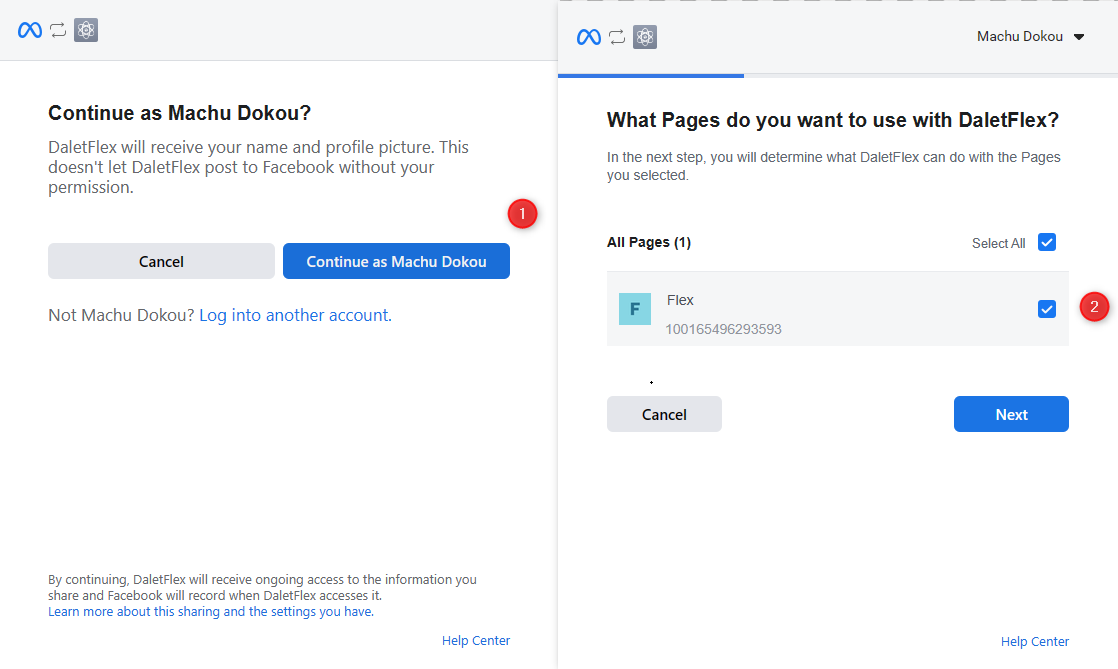
Task: Cancel the Page selection dialog
Action: (664, 414)
